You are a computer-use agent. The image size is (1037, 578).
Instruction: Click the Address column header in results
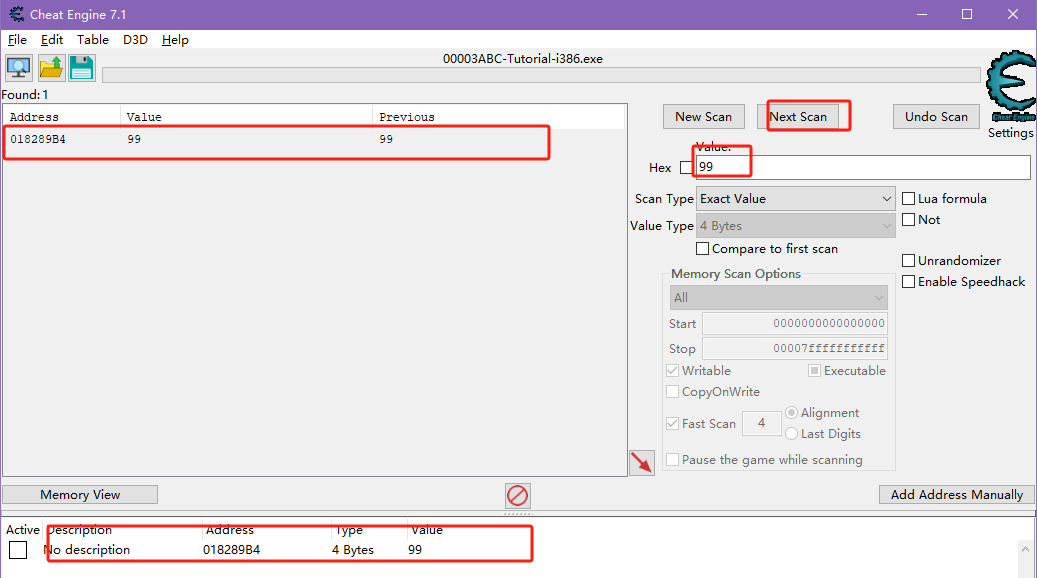click(x=62, y=117)
